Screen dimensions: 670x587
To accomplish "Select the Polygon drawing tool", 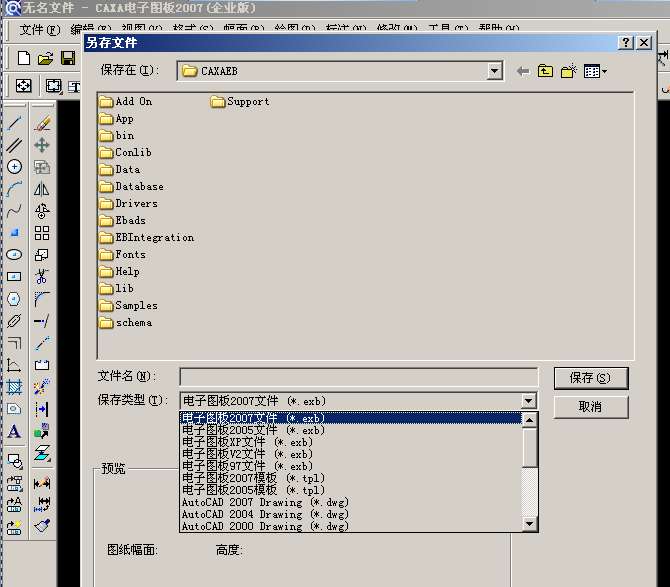I will click(14, 299).
